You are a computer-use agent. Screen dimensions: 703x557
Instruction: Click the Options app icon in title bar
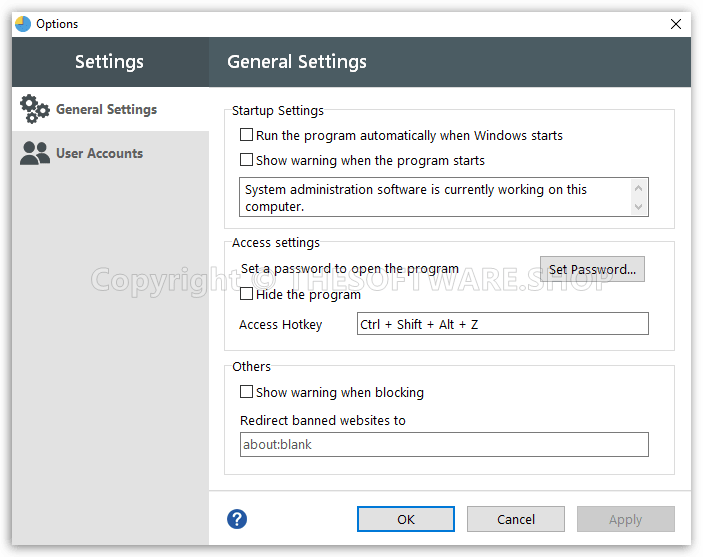click(x=23, y=24)
